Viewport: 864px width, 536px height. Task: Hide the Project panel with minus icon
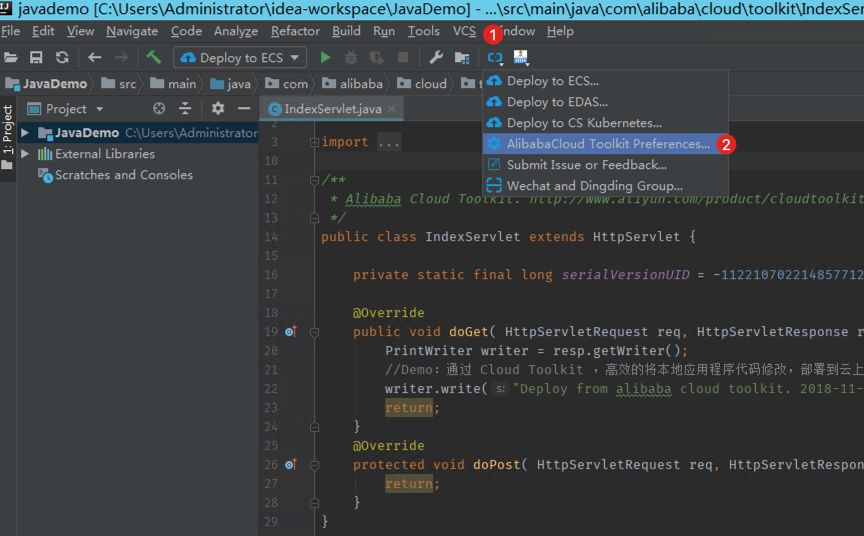click(x=244, y=109)
